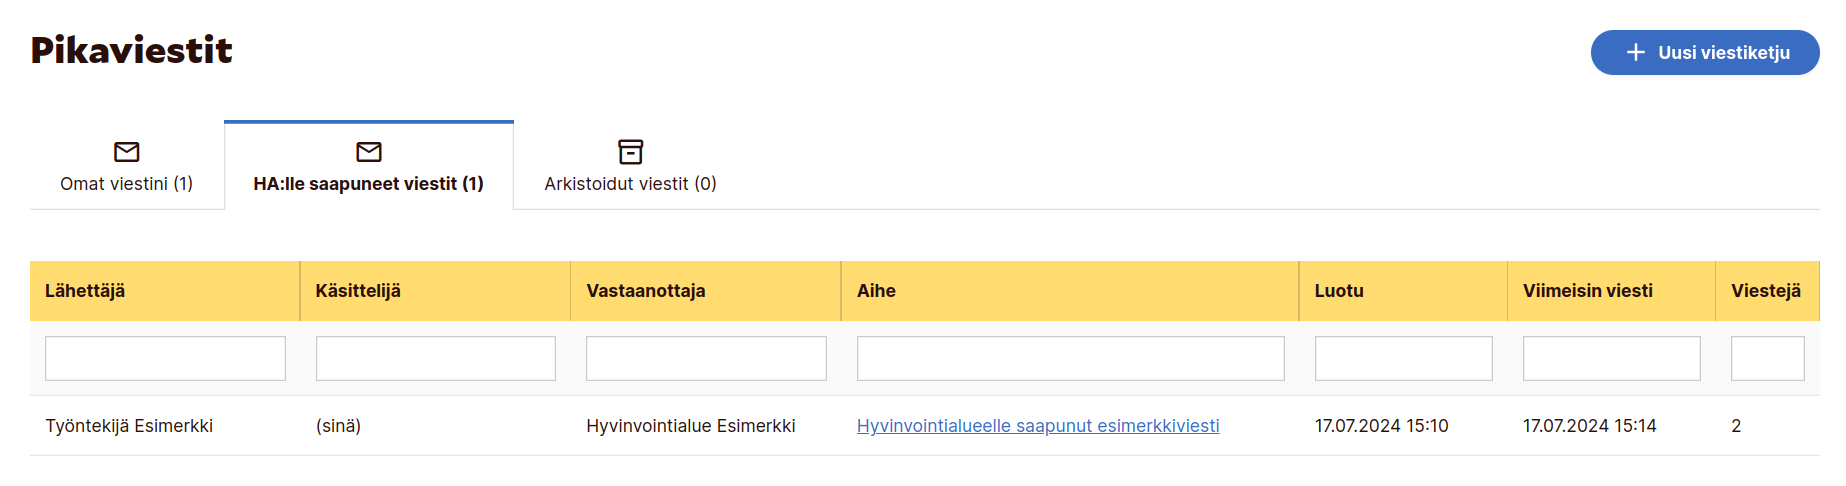Click the Aihe filter input
1846x486 pixels.
click(1070, 358)
